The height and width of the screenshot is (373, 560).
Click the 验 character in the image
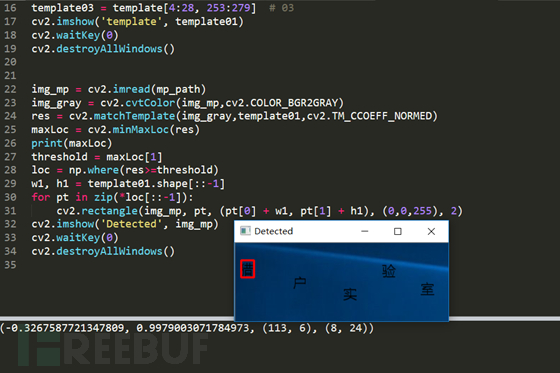click(389, 271)
